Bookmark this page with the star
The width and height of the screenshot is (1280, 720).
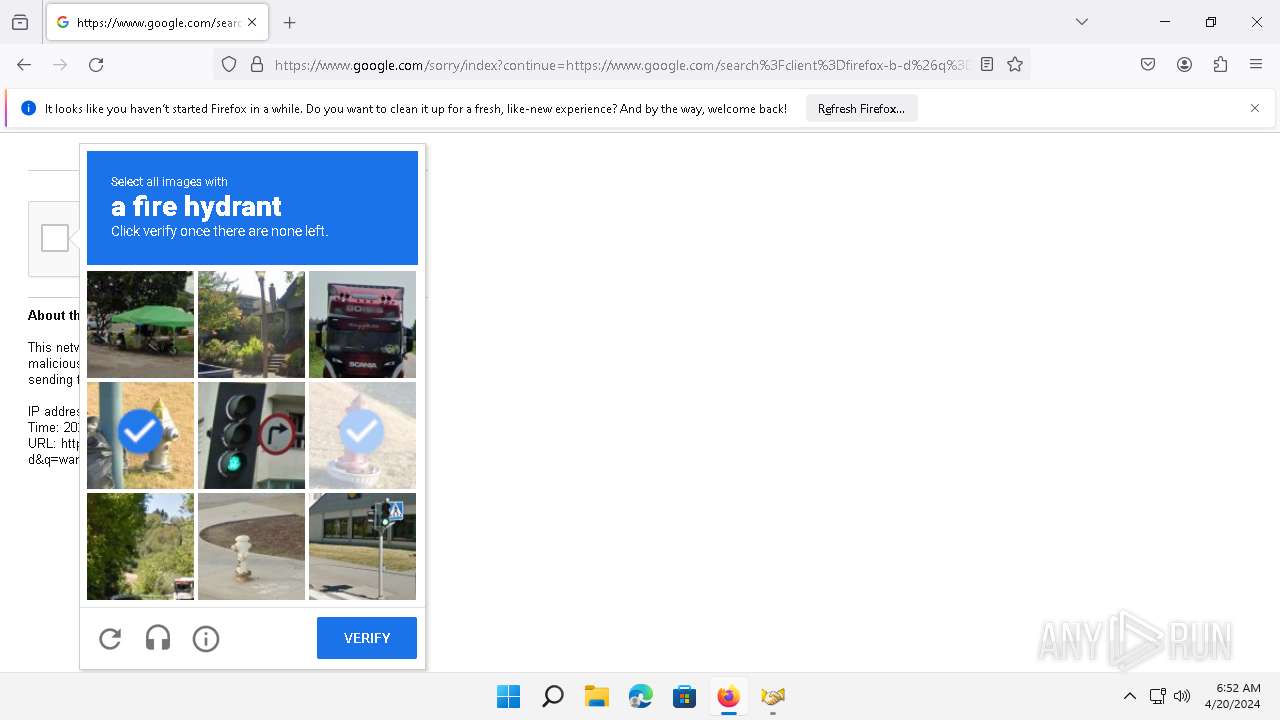tap(1015, 64)
